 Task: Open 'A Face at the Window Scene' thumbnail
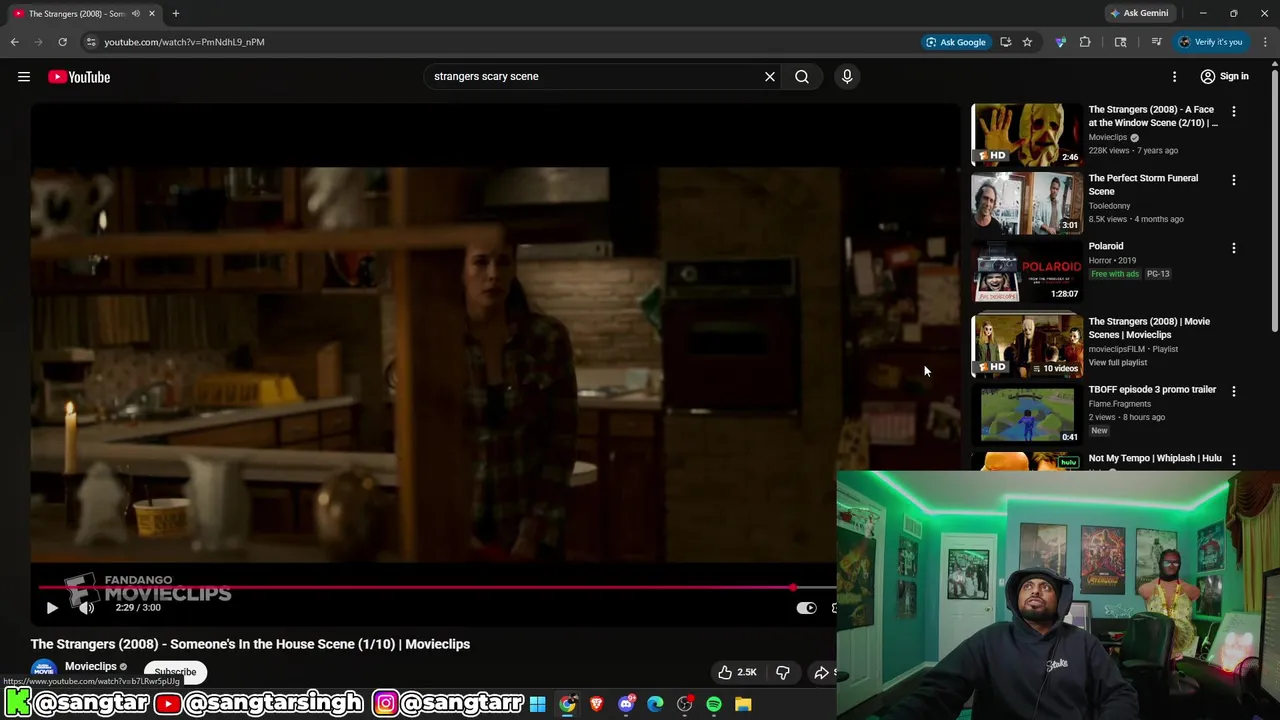click(1027, 134)
